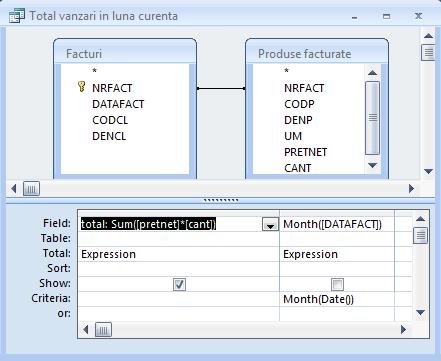
Task: Select PRETNET field in Produse facturate
Action: point(305,152)
